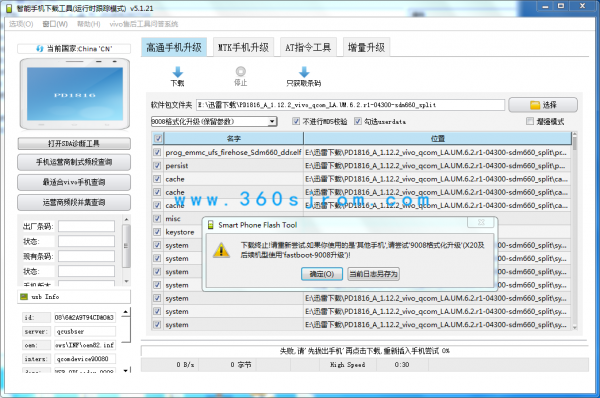Click the usb Info panel scroll-up arrow
Screen dimensions: 600x398
(126, 312)
